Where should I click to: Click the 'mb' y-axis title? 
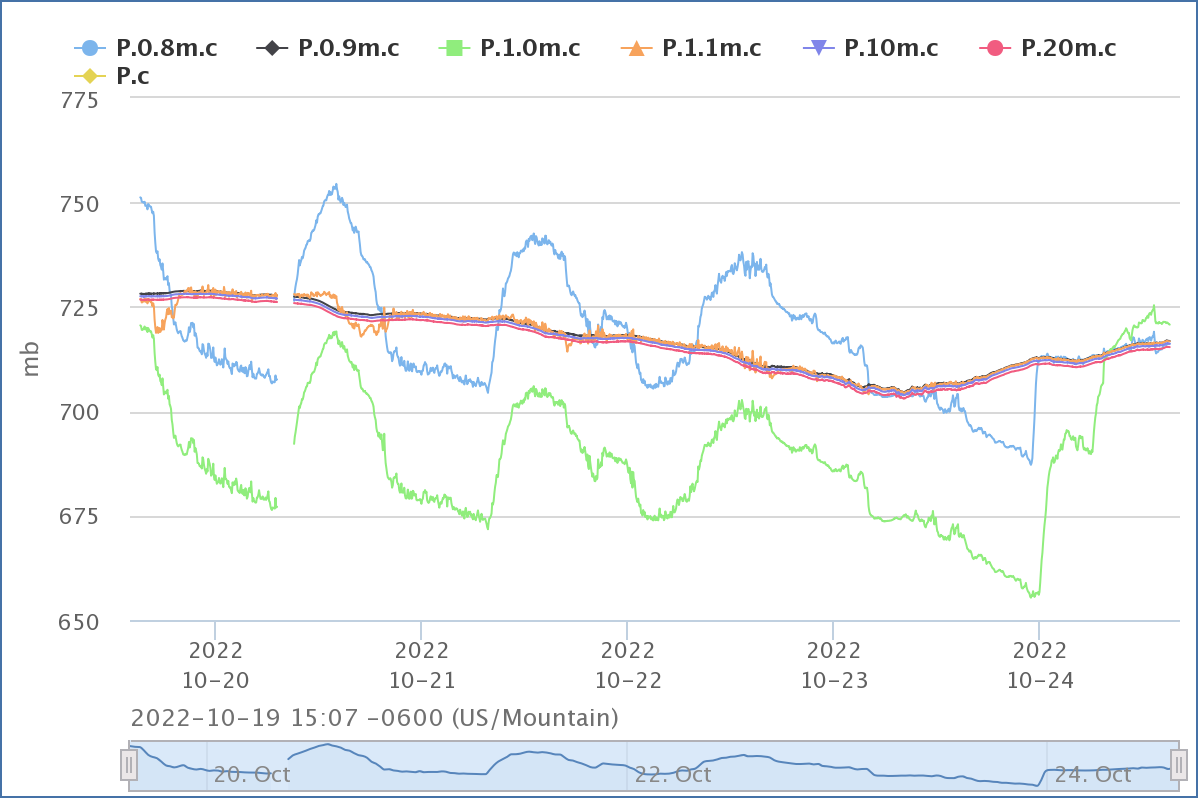click(x=31, y=360)
